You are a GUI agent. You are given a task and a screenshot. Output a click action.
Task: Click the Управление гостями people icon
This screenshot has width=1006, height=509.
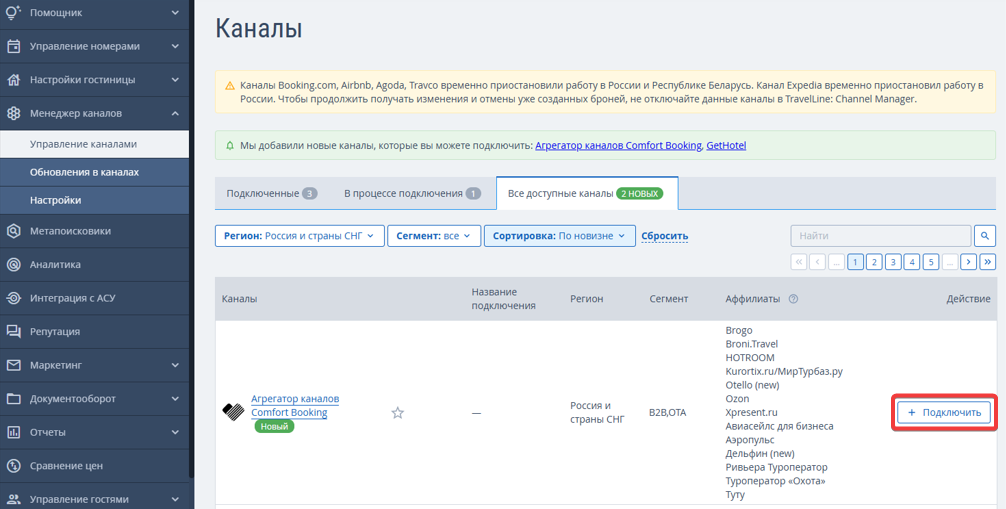[13, 499]
